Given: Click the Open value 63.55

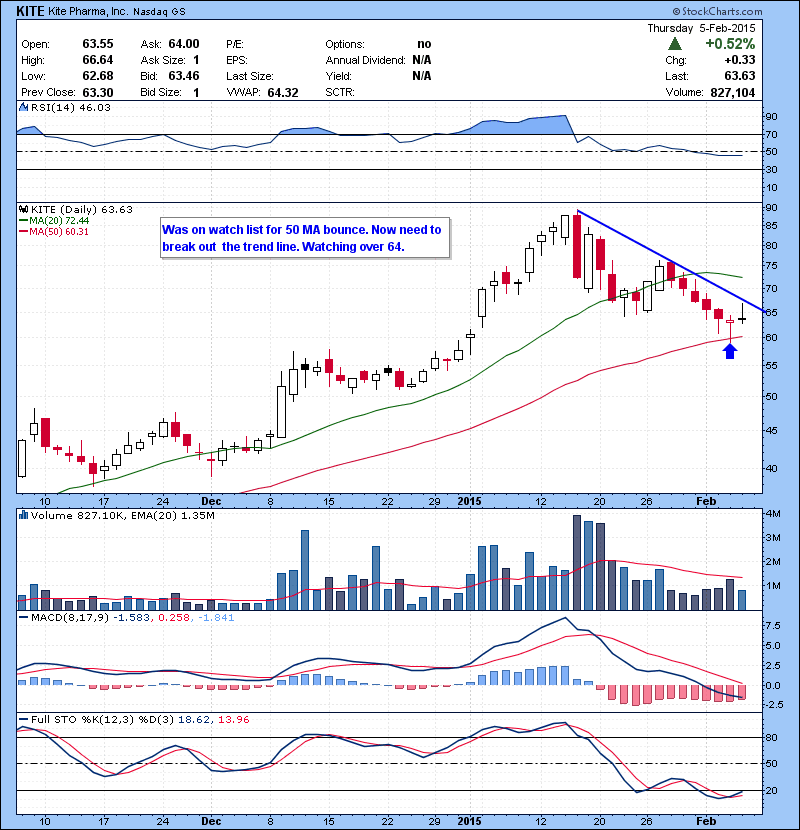Looking at the screenshot, I should click(98, 44).
